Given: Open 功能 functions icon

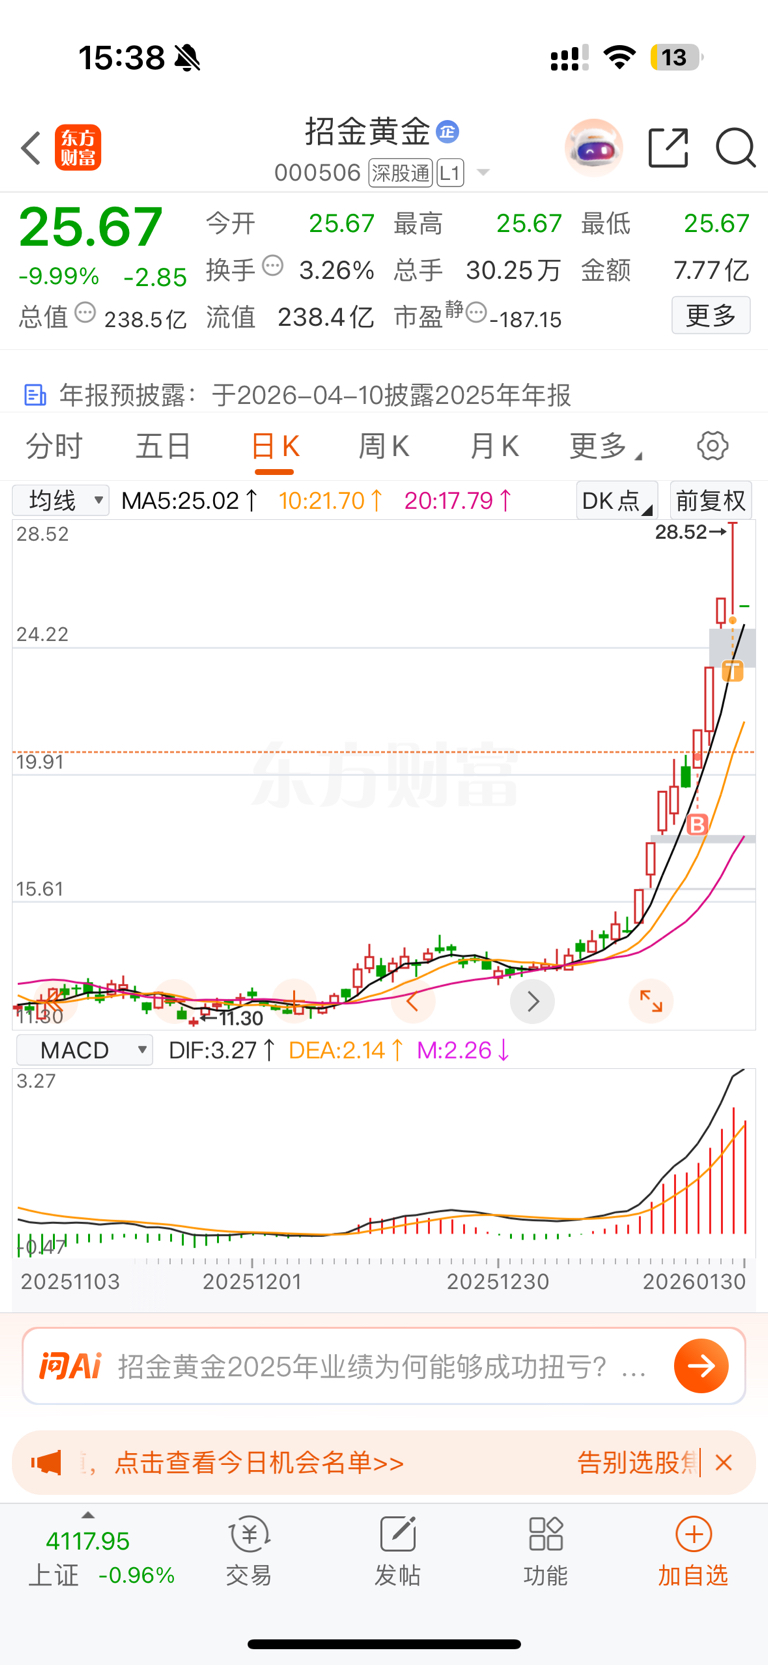Looking at the screenshot, I should pos(545,1551).
